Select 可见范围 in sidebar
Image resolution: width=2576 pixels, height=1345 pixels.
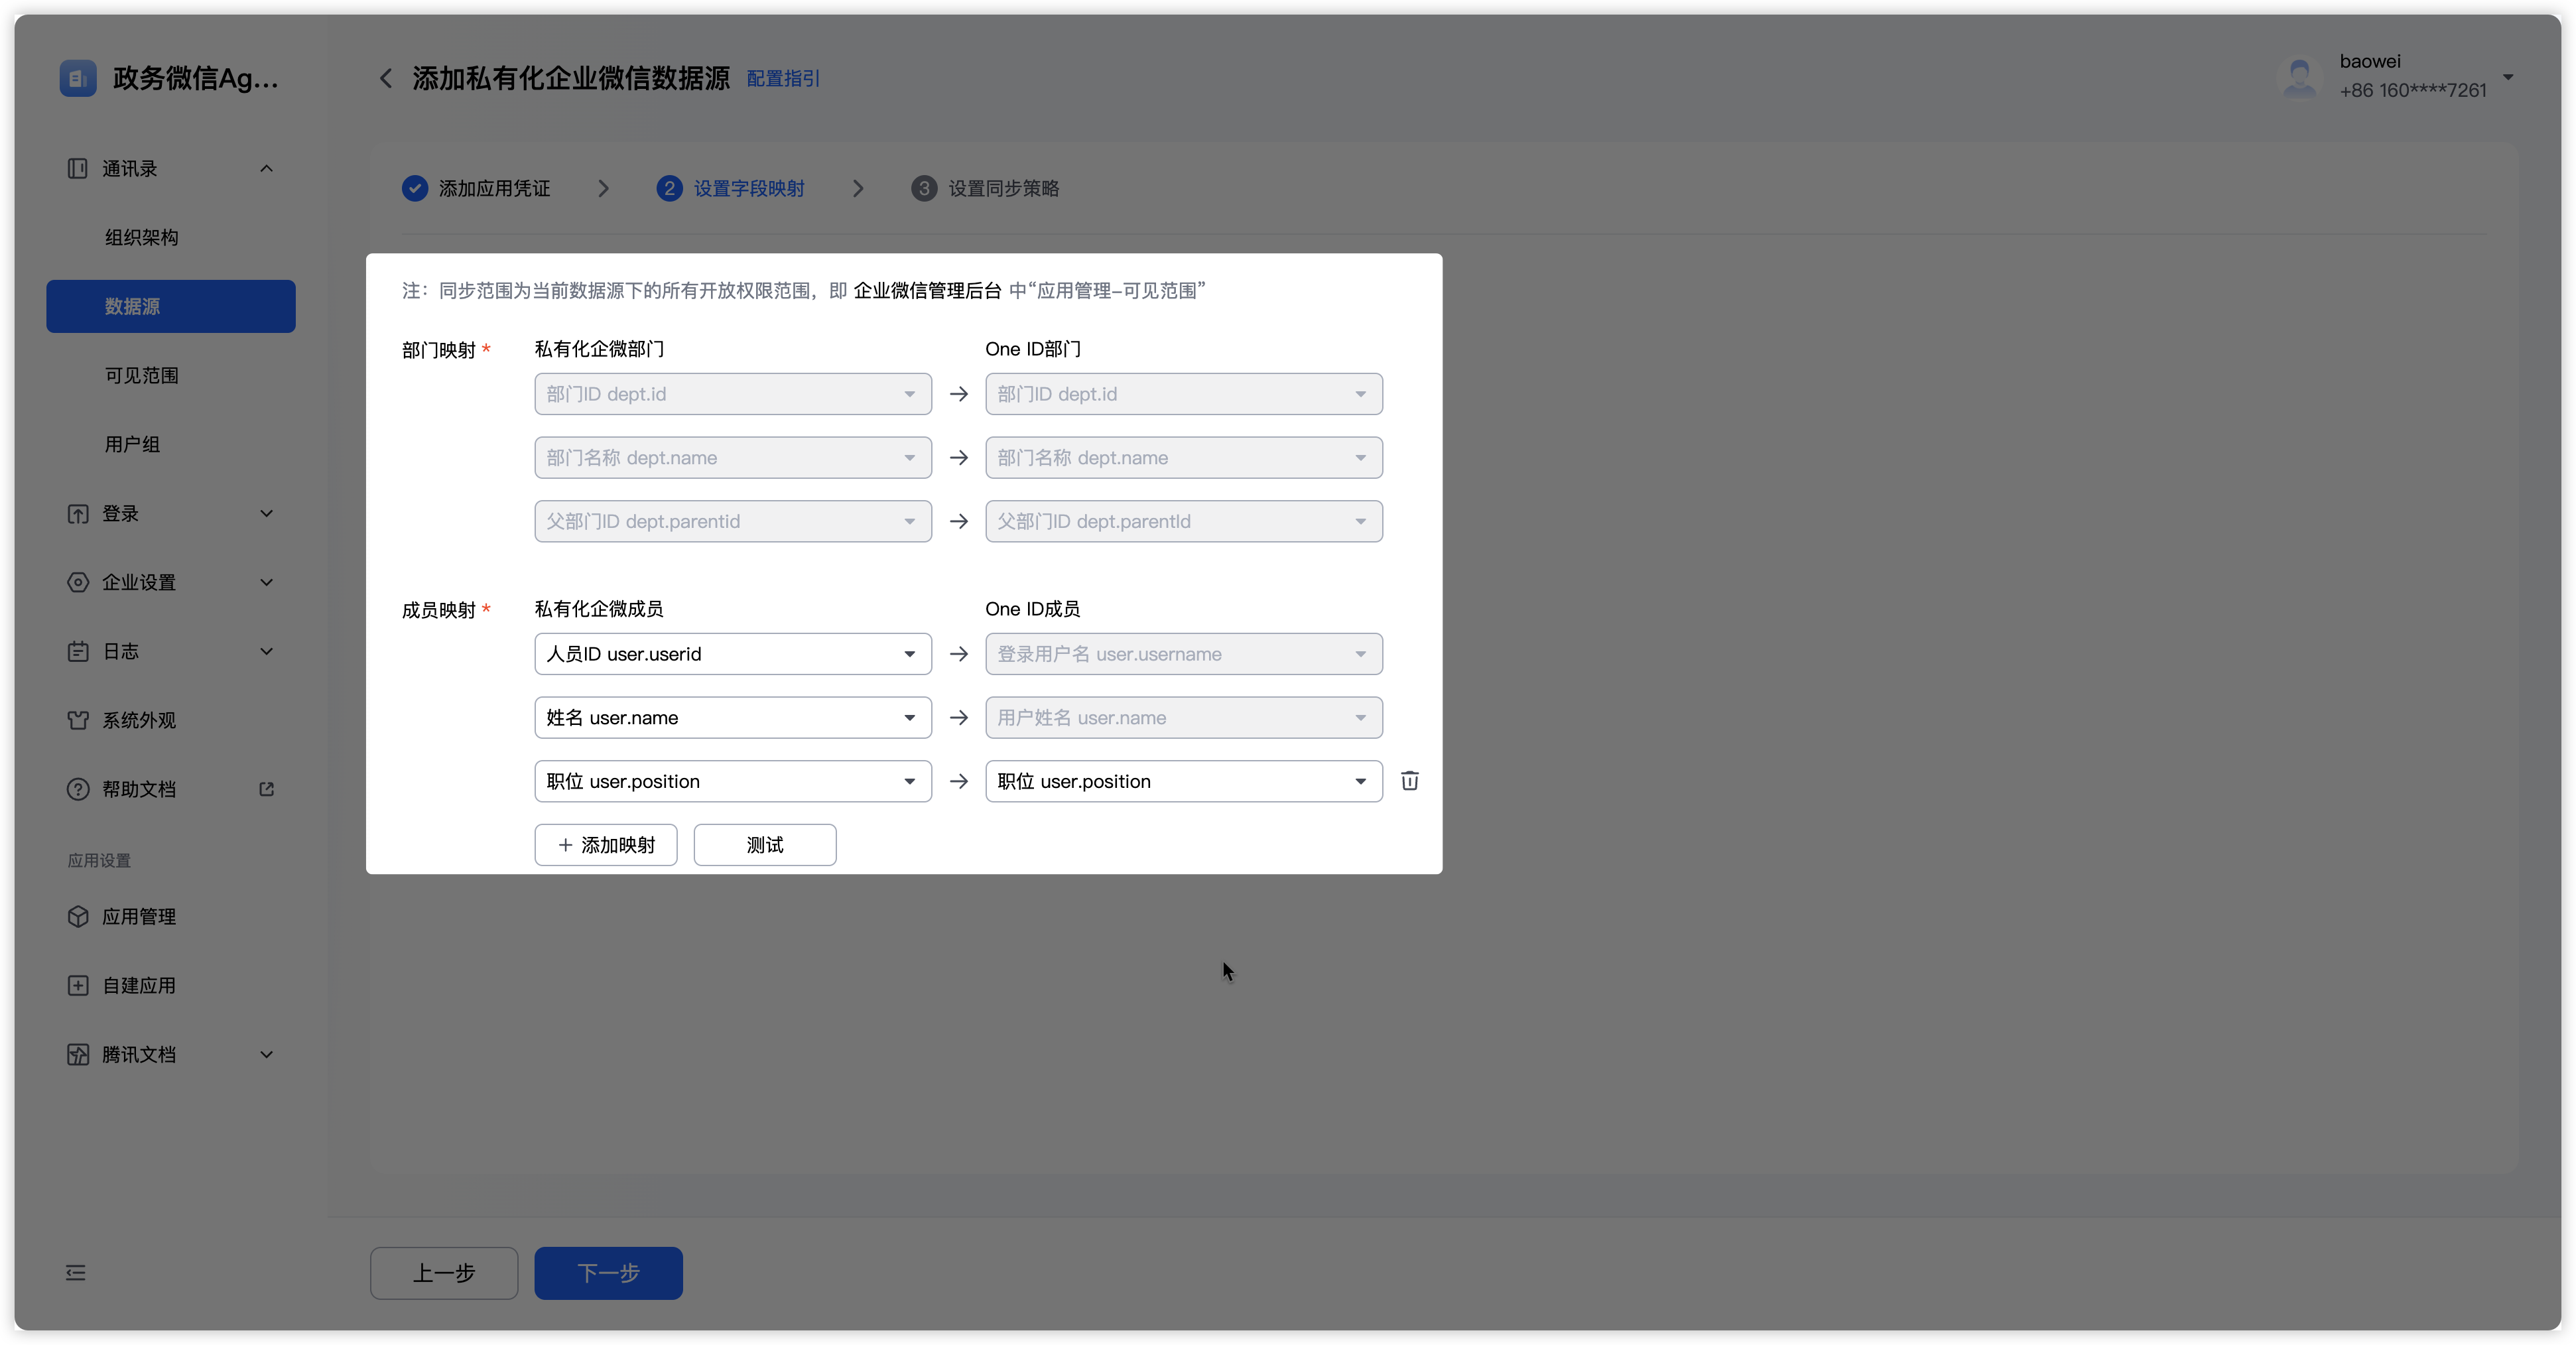pyautogui.click(x=141, y=376)
